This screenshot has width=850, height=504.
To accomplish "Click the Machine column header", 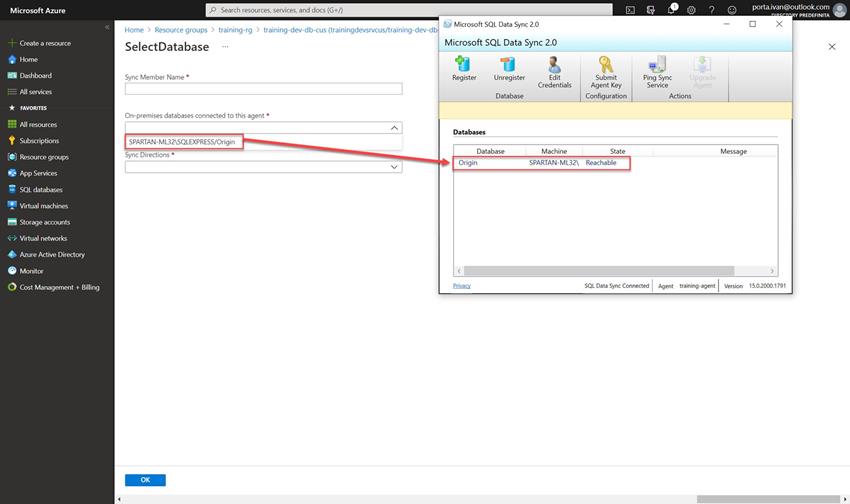I will [554, 151].
